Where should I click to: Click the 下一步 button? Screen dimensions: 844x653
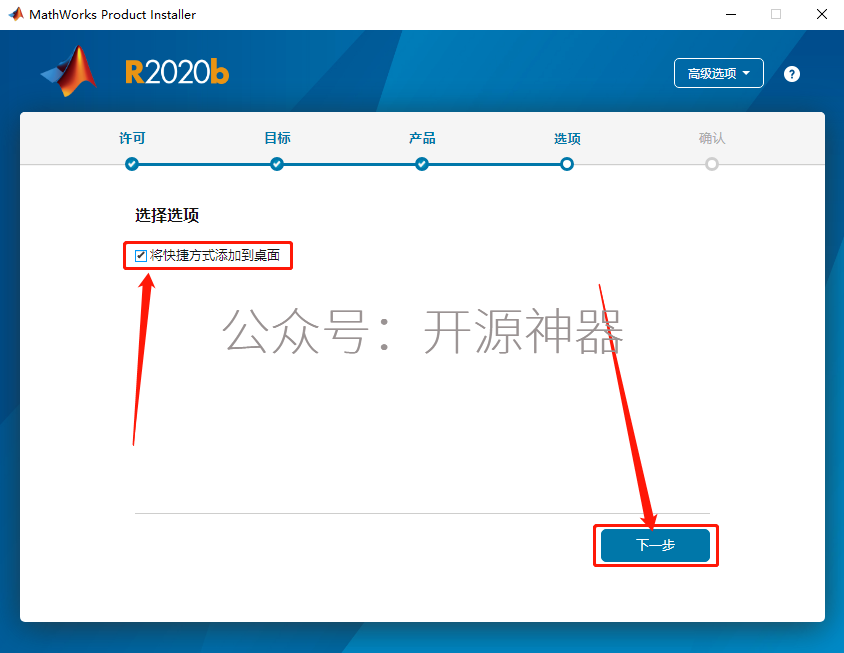click(x=655, y=545)
